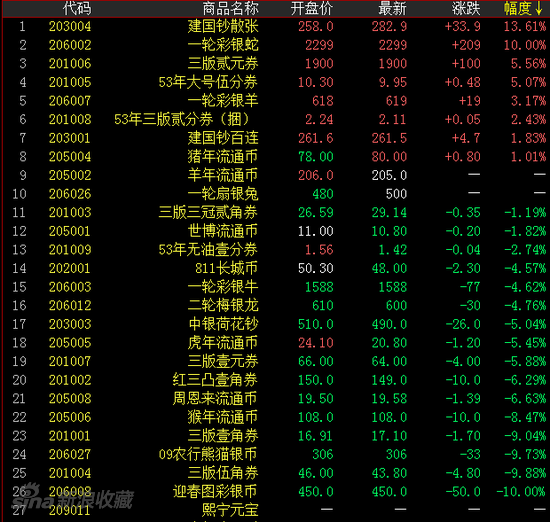This screenshot has width=550, height=522.
Task: Click code 206002
Action: pos(70,45)
